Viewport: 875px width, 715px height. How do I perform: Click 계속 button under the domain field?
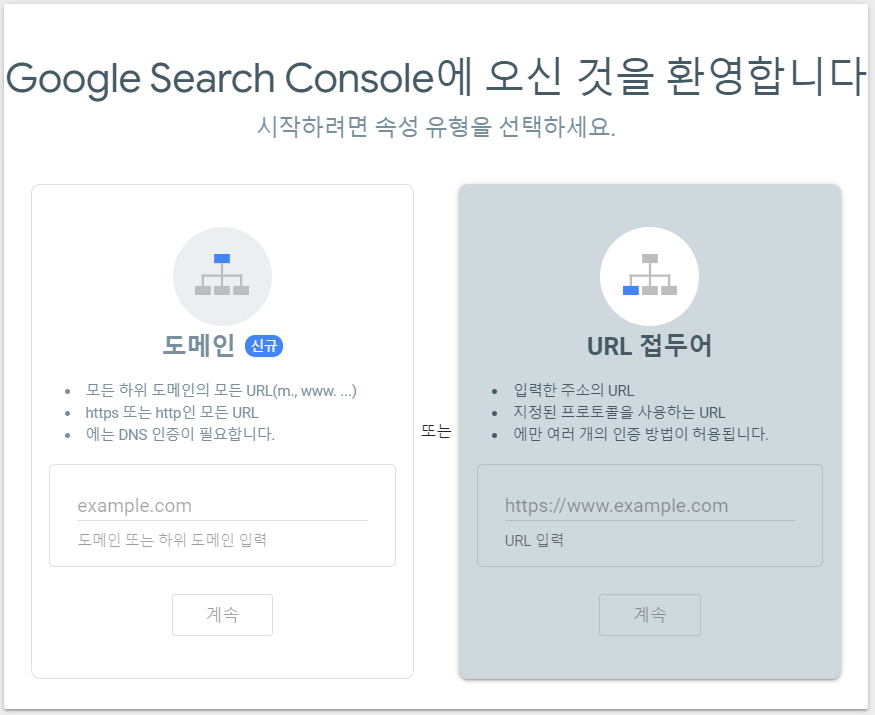222,615
